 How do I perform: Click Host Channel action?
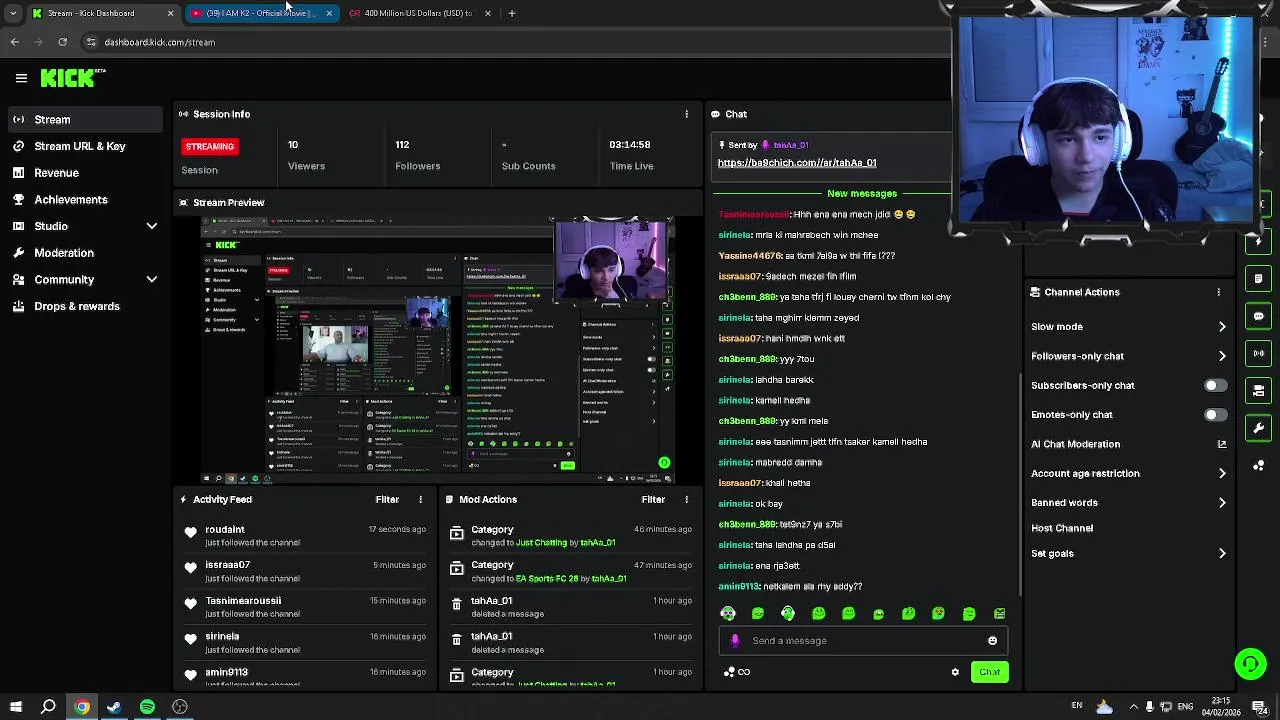[x=1062, y=528]
